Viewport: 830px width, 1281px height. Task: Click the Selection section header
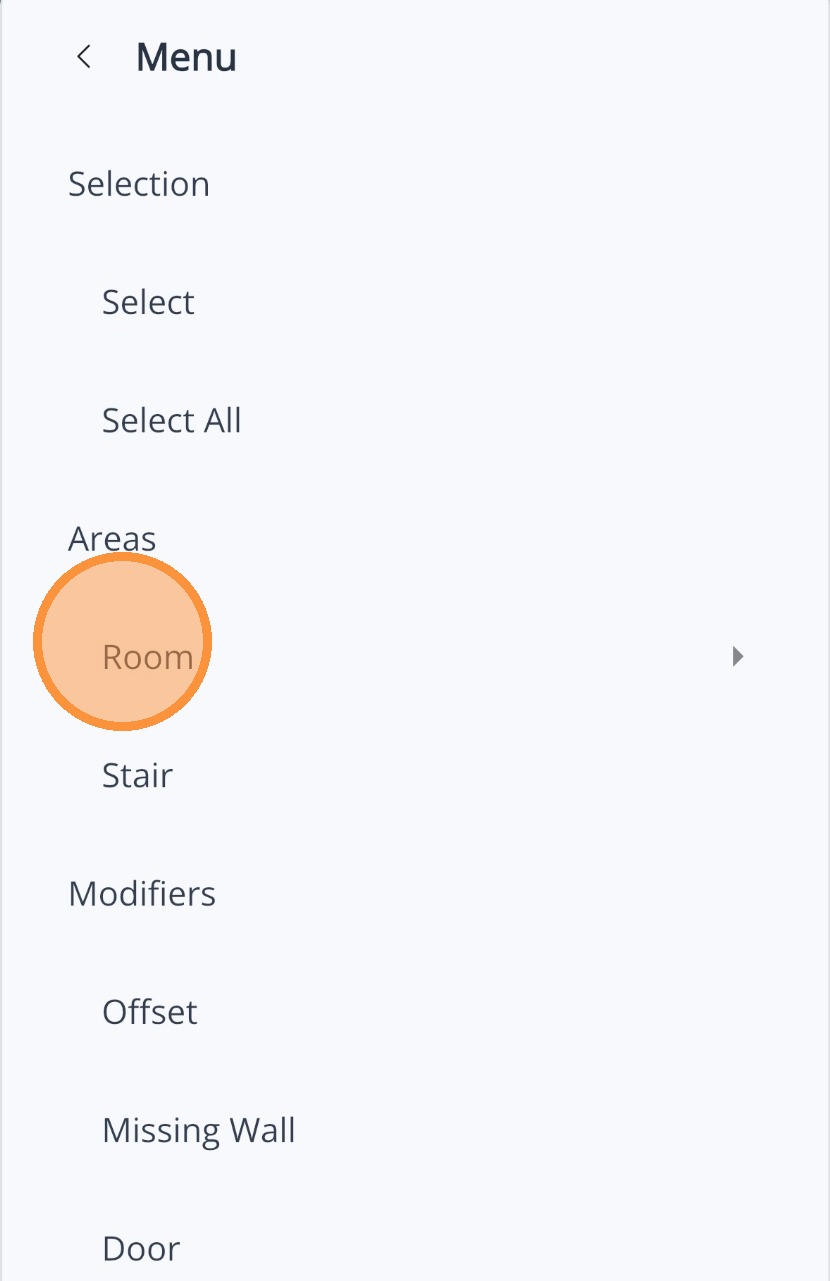coord(139,184)
